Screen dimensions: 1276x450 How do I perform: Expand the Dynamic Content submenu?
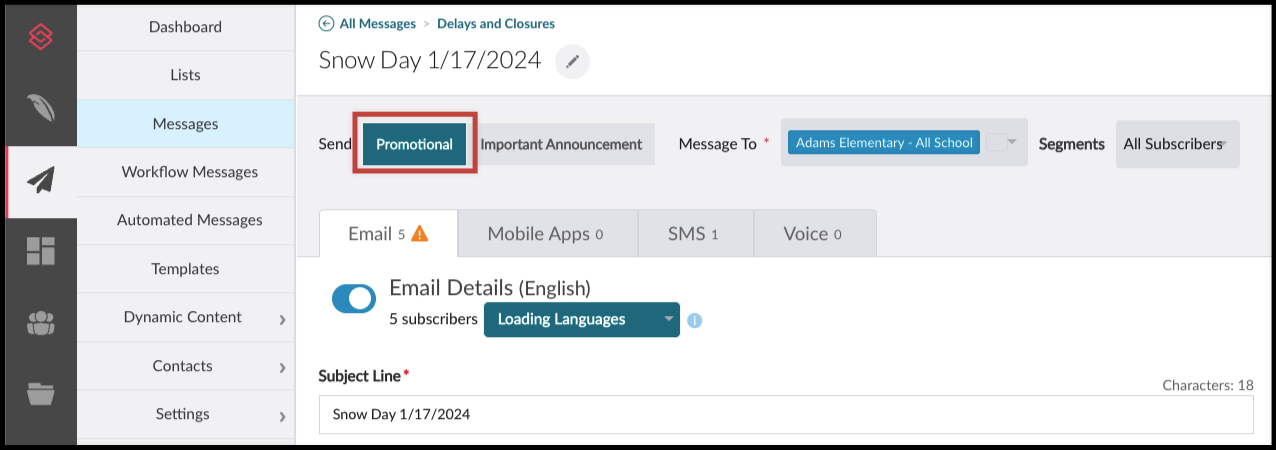(x=282, y=319)
